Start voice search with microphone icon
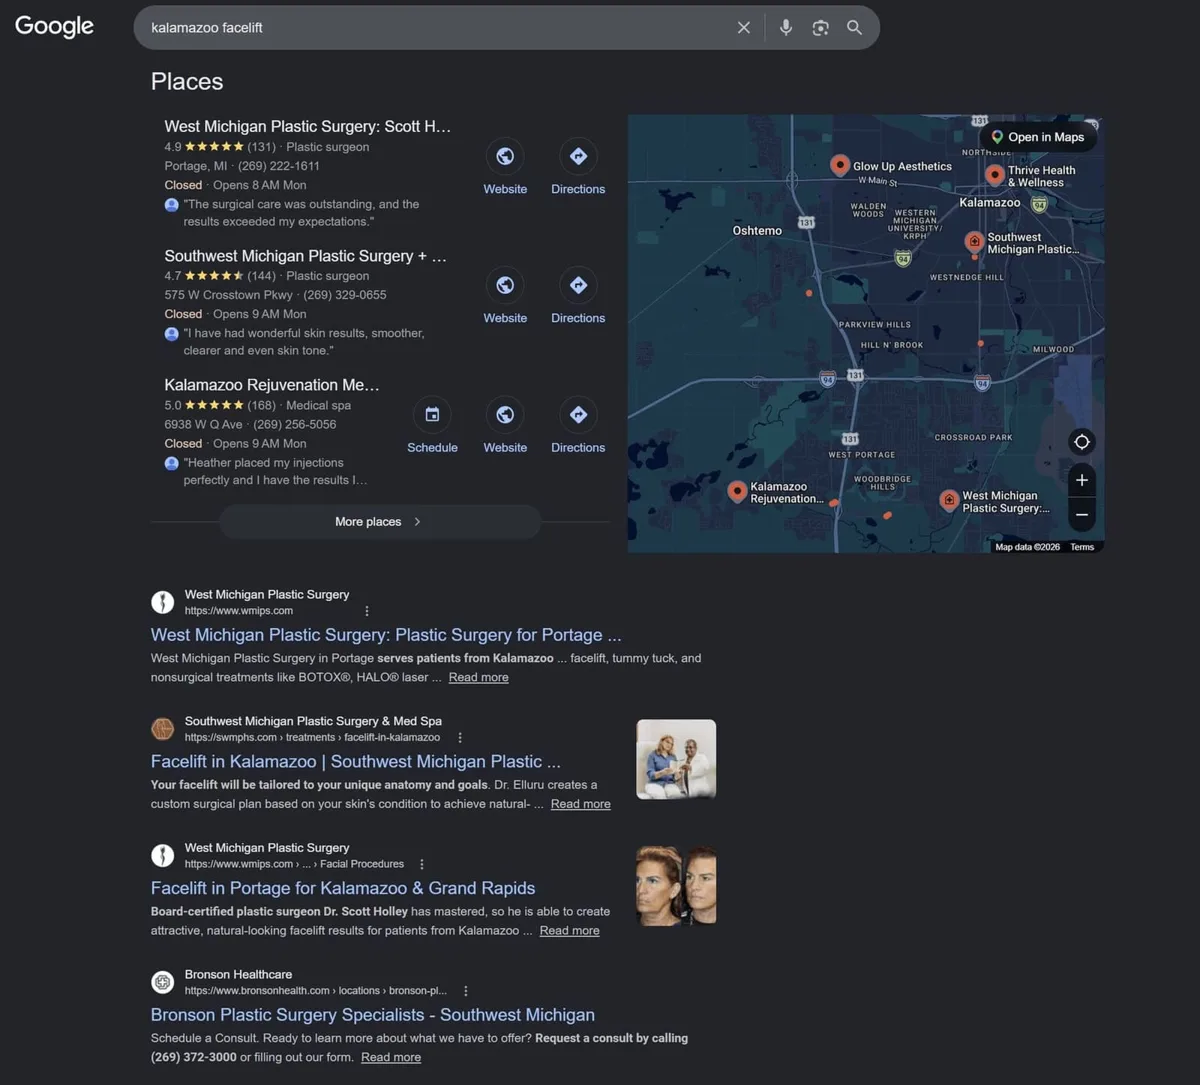Screen dimensions: 1200x1085 [786, 28]
